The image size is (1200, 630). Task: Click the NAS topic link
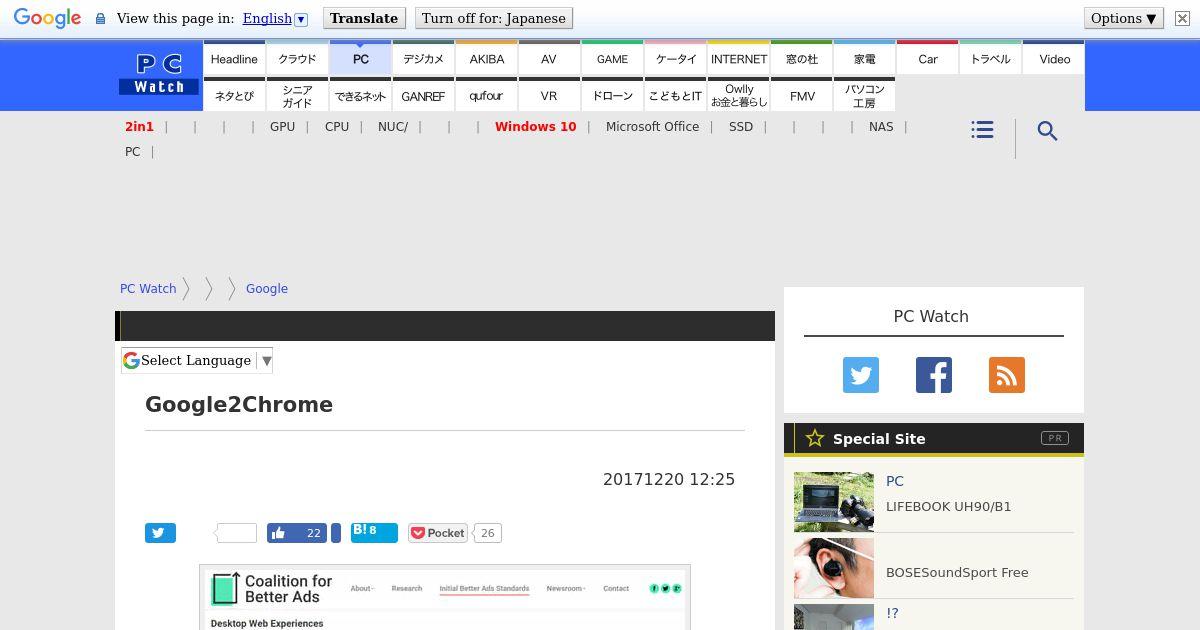tap(881, 126)
